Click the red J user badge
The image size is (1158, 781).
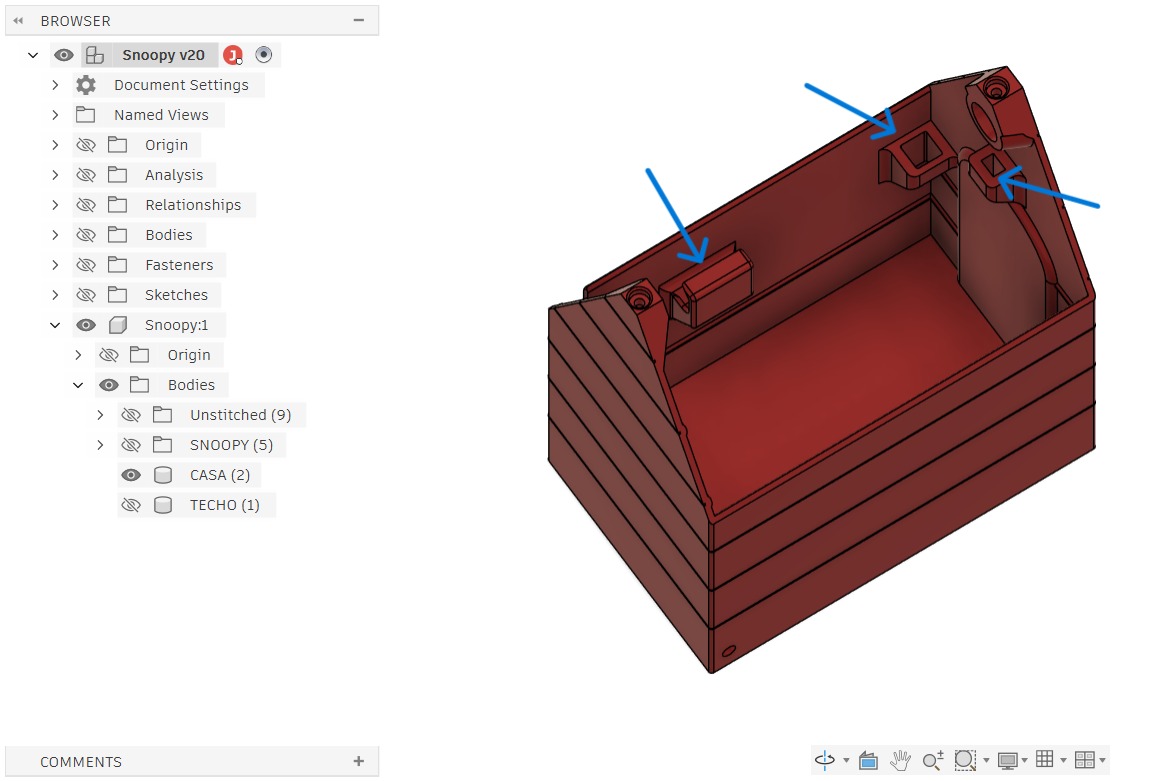(x=233, y=55)
